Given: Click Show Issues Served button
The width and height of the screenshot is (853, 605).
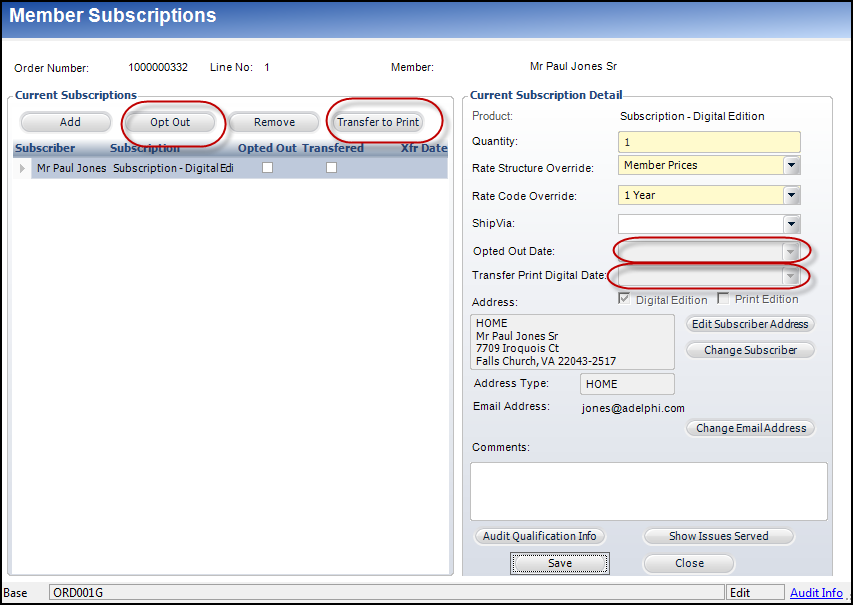Looking at the screenshot, I should point(718,536).
